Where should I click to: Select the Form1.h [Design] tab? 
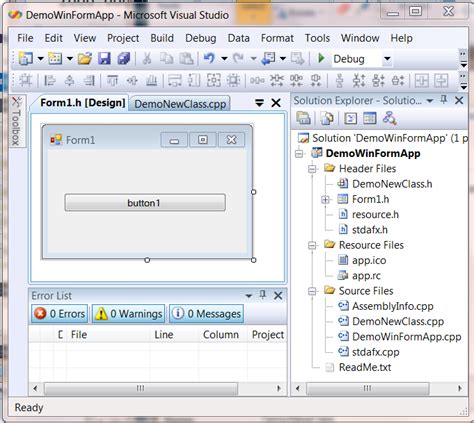point(82,103)
